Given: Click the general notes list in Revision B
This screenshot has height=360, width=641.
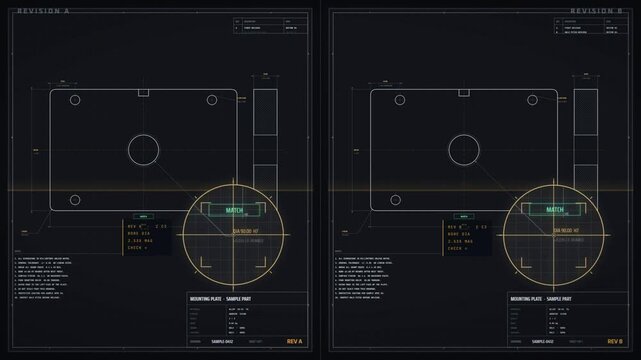Looking at the screenshot, I should click(x=364, y=278).
